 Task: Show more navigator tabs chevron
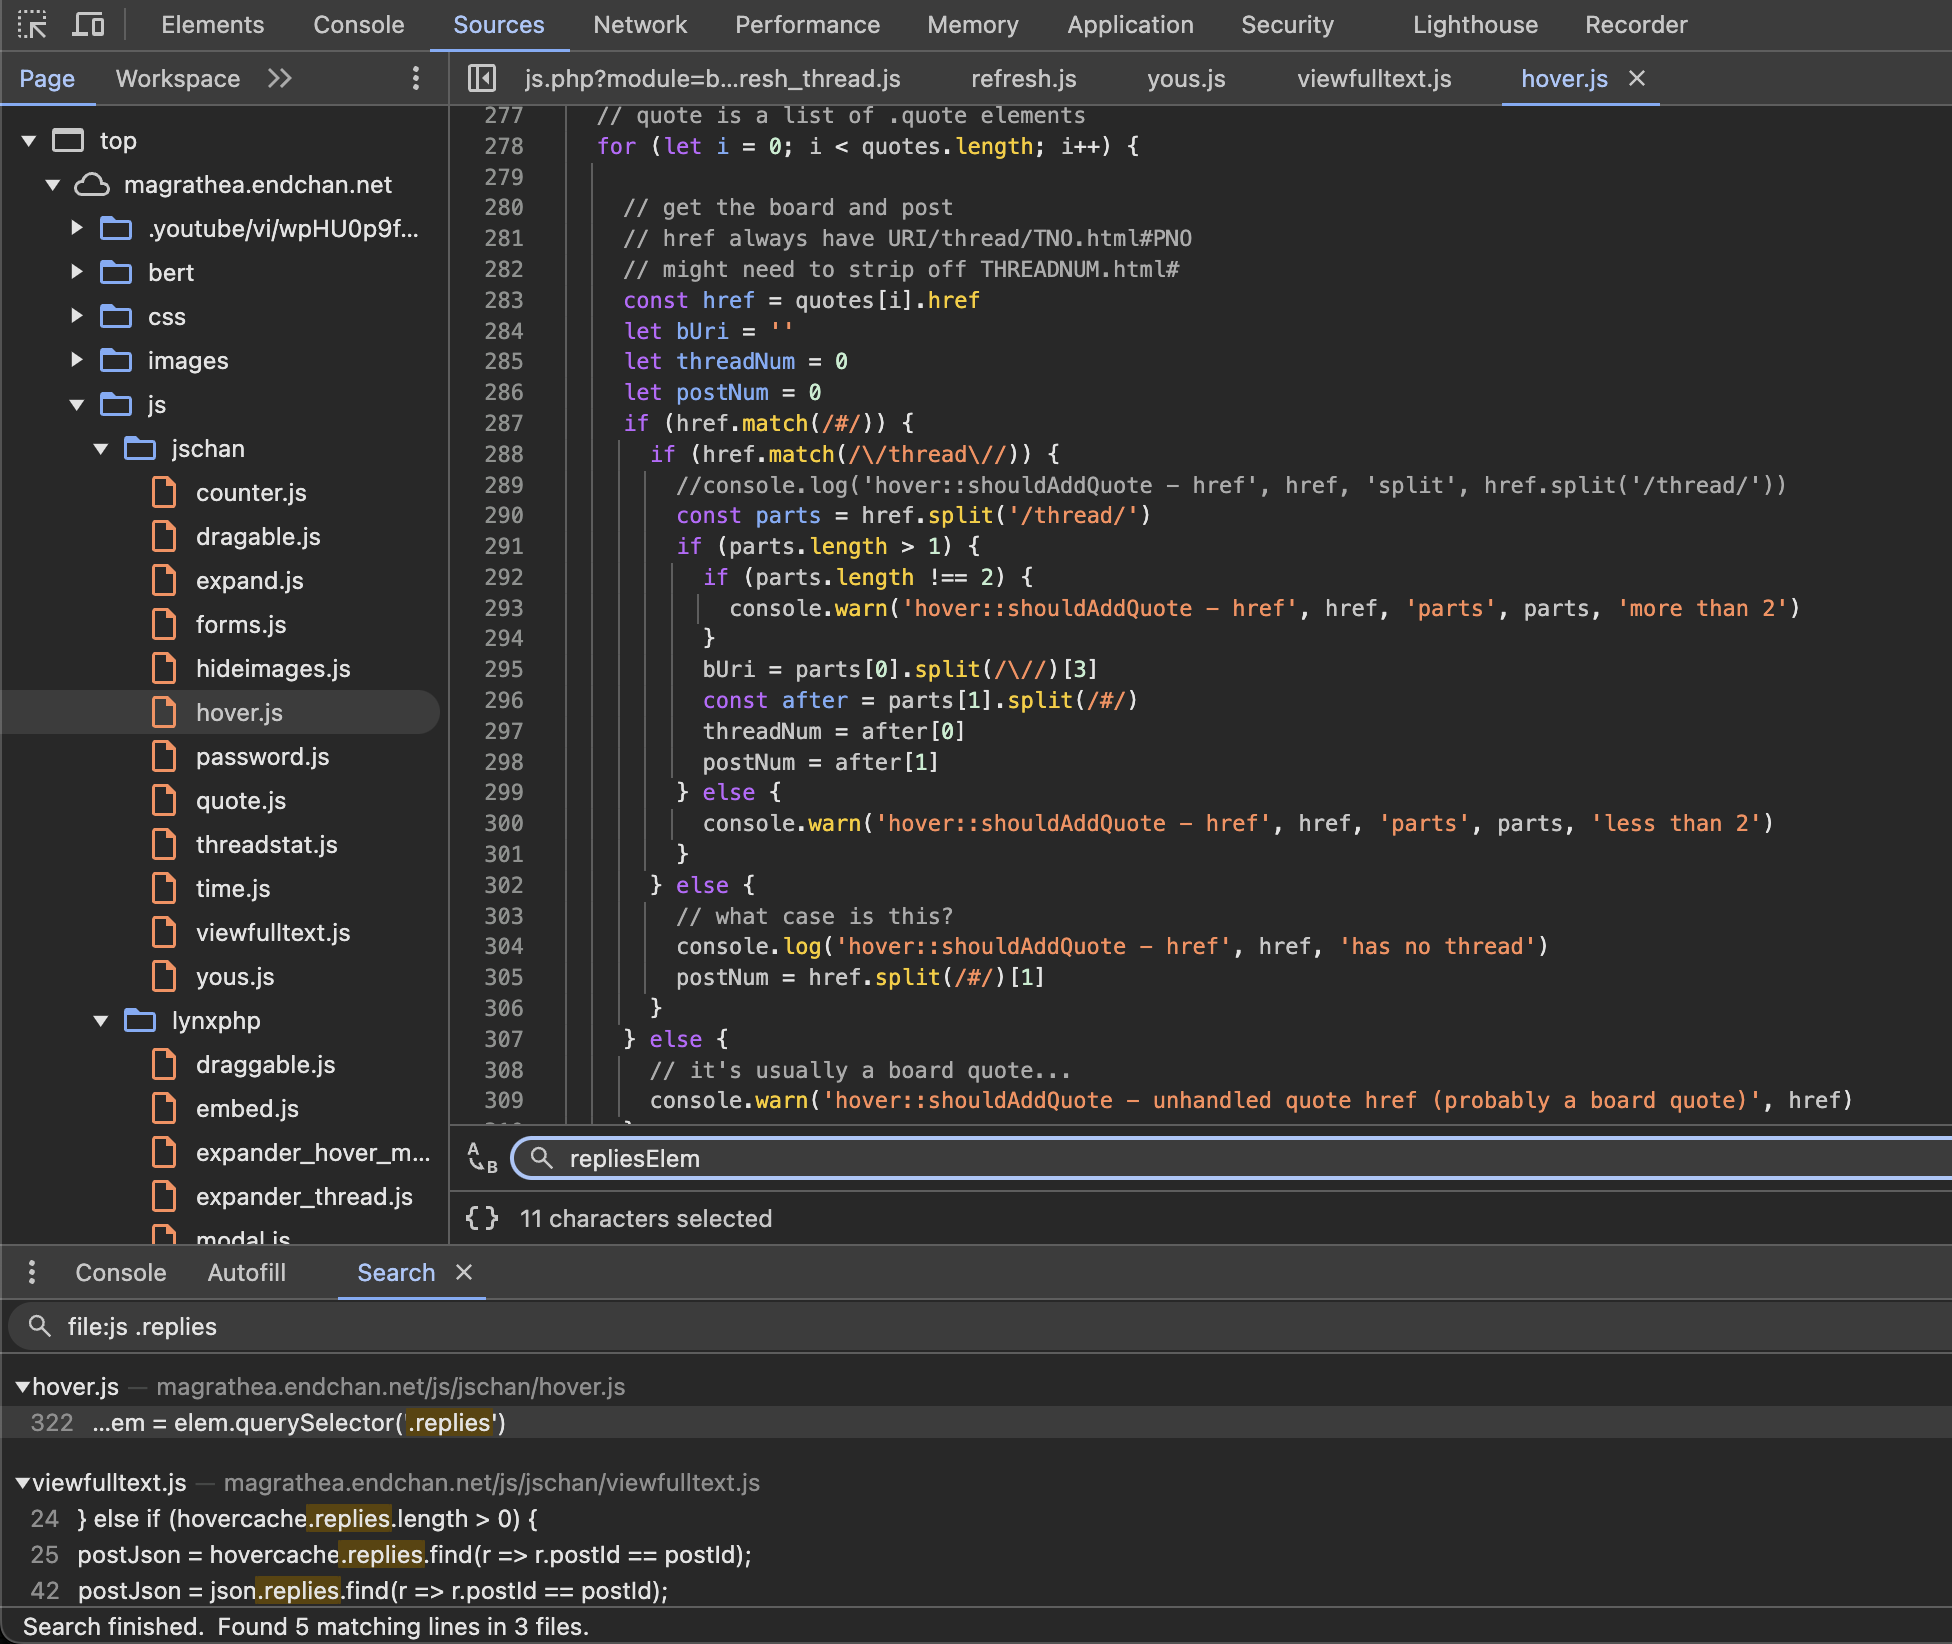(x=280, y=78)
